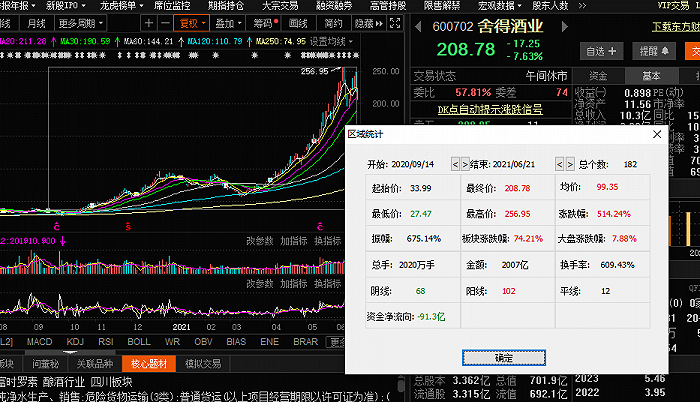
Task: Select the MACD indicator tab
Action: click(39, 342)
